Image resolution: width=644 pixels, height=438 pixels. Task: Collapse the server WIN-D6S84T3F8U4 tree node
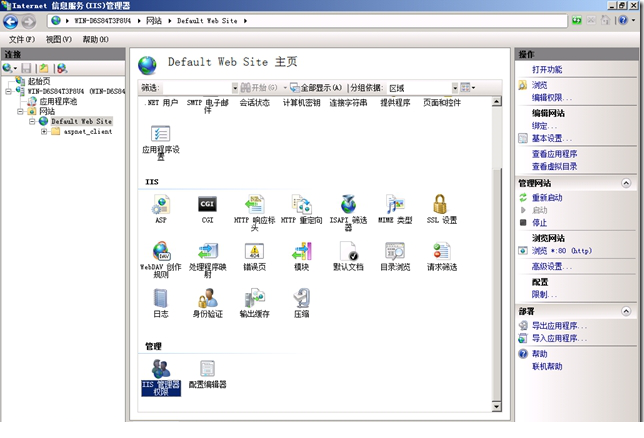[8, 91]
